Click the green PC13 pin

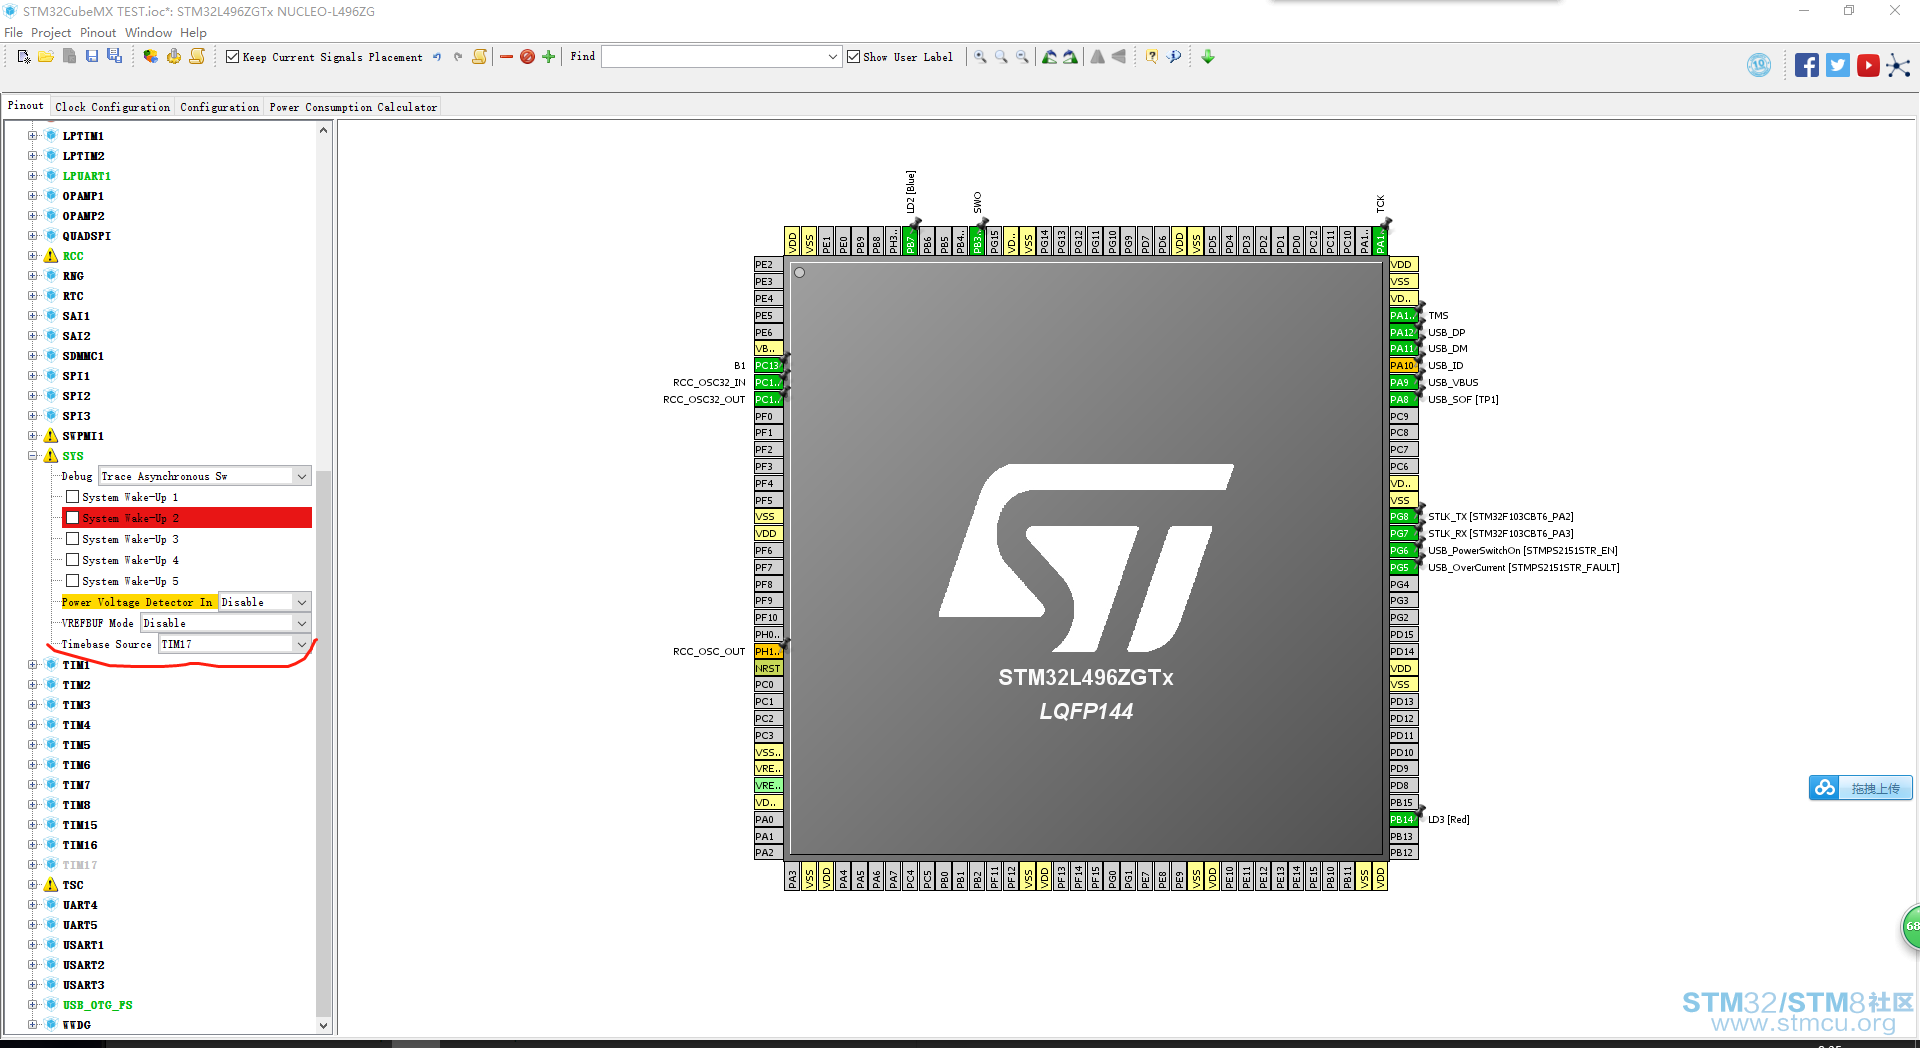coord(767,366)
